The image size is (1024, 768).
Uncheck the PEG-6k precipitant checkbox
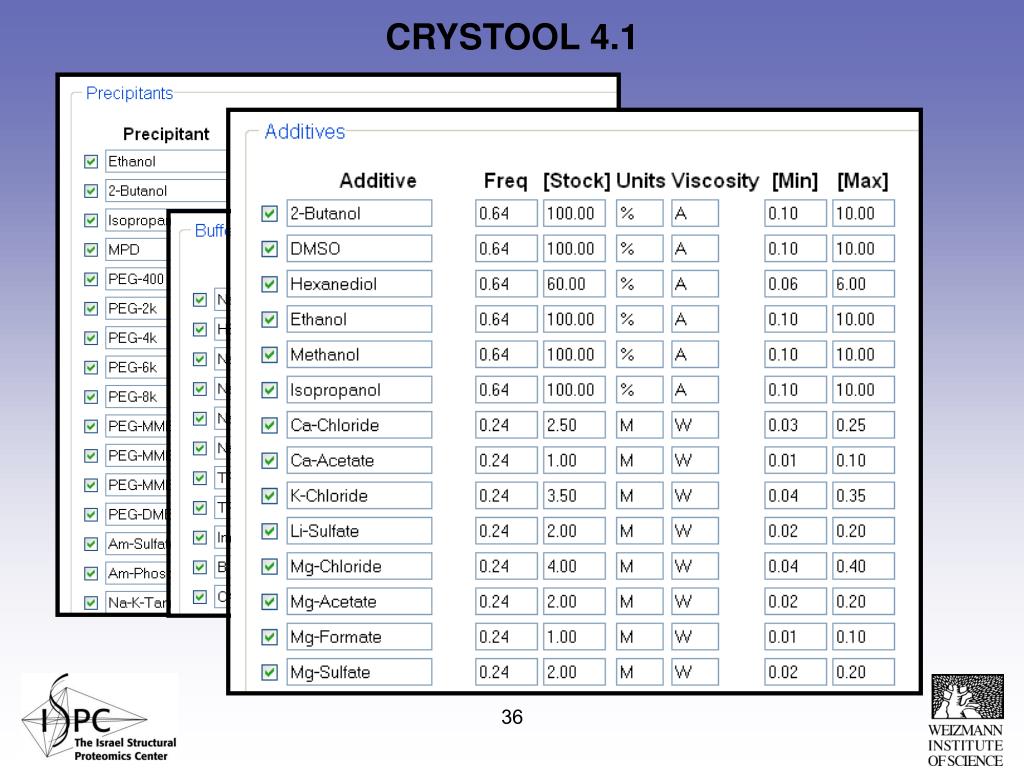(x=91, y=367)
